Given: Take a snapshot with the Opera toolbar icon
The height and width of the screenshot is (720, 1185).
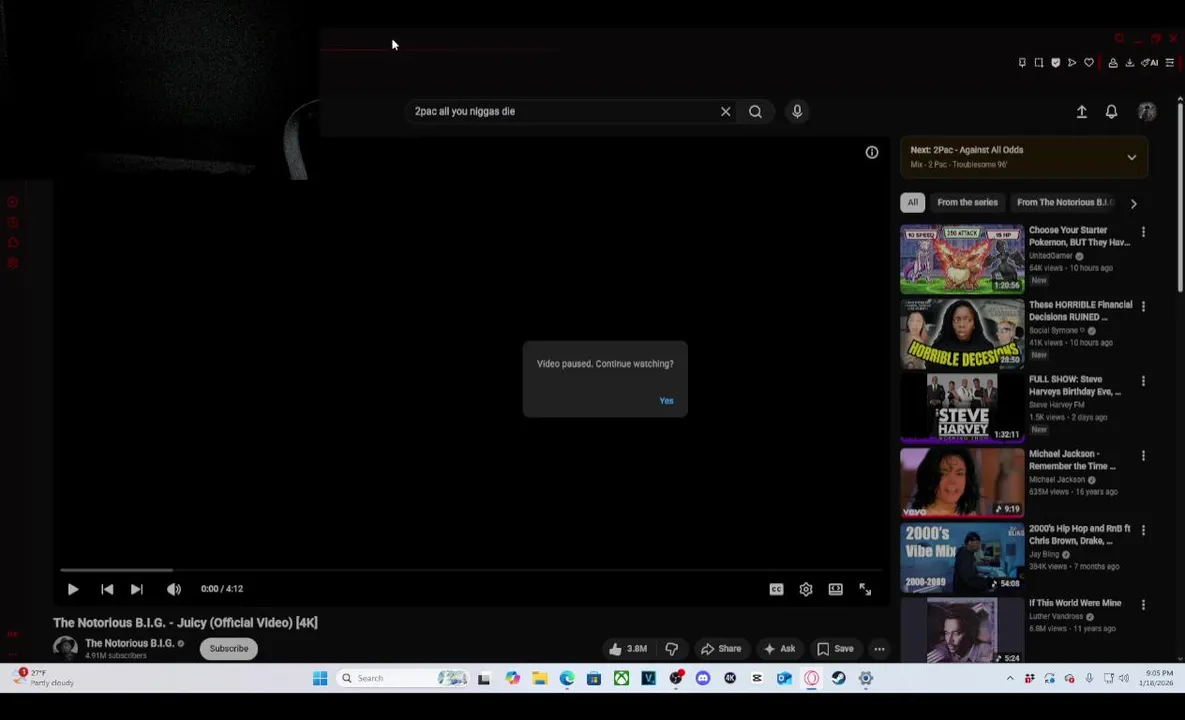Looking at the screenshot, I should pos(1038,63).
